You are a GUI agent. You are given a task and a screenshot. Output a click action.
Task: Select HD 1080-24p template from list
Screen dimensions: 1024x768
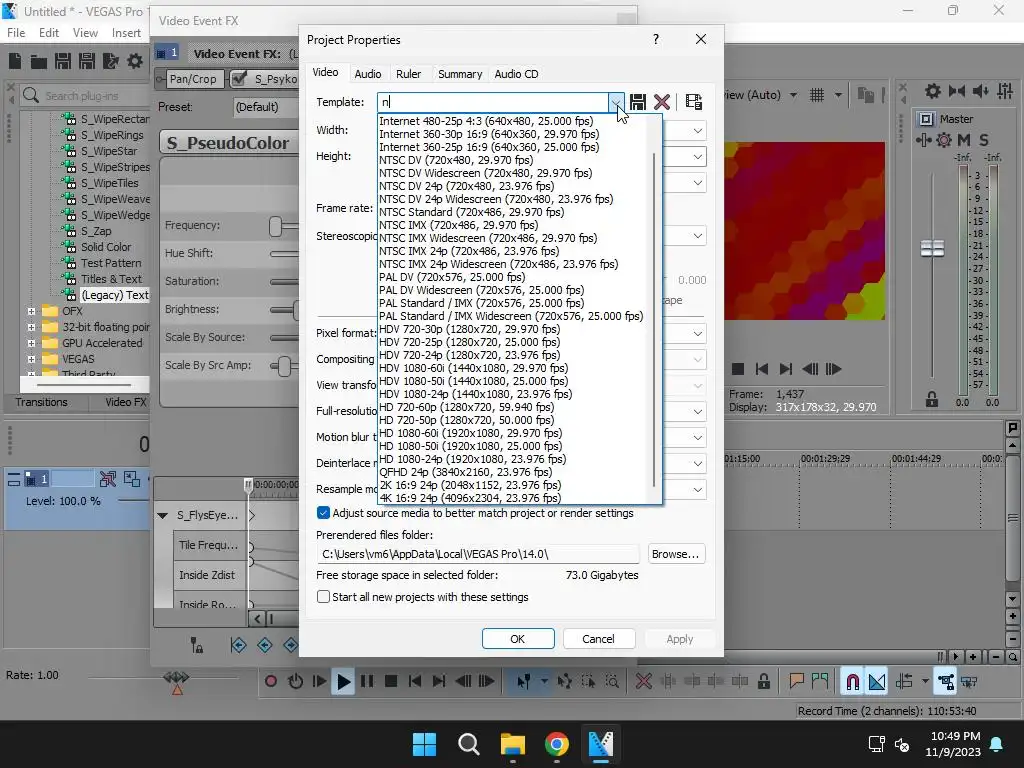pos(472,459)
